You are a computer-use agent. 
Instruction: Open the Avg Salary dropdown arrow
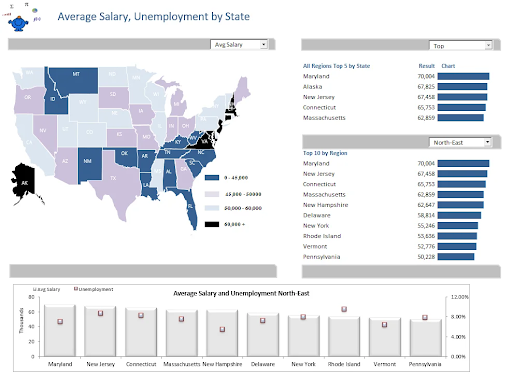264,44
